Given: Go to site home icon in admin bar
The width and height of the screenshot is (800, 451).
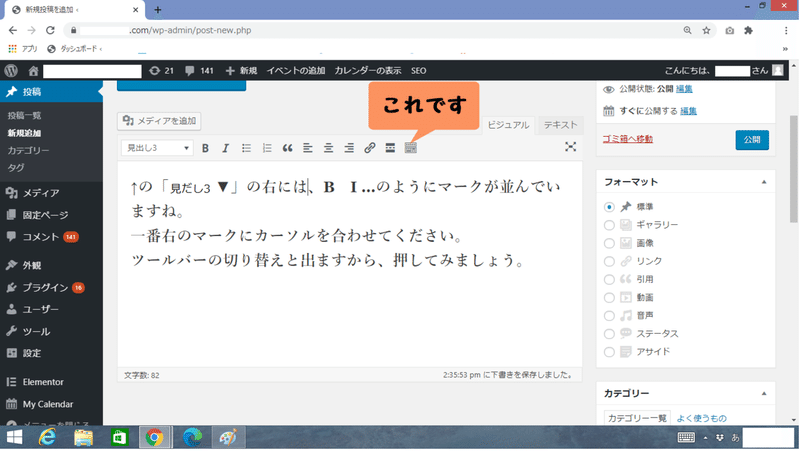Looking at the screenshot, I should click(x=33, y=70).
